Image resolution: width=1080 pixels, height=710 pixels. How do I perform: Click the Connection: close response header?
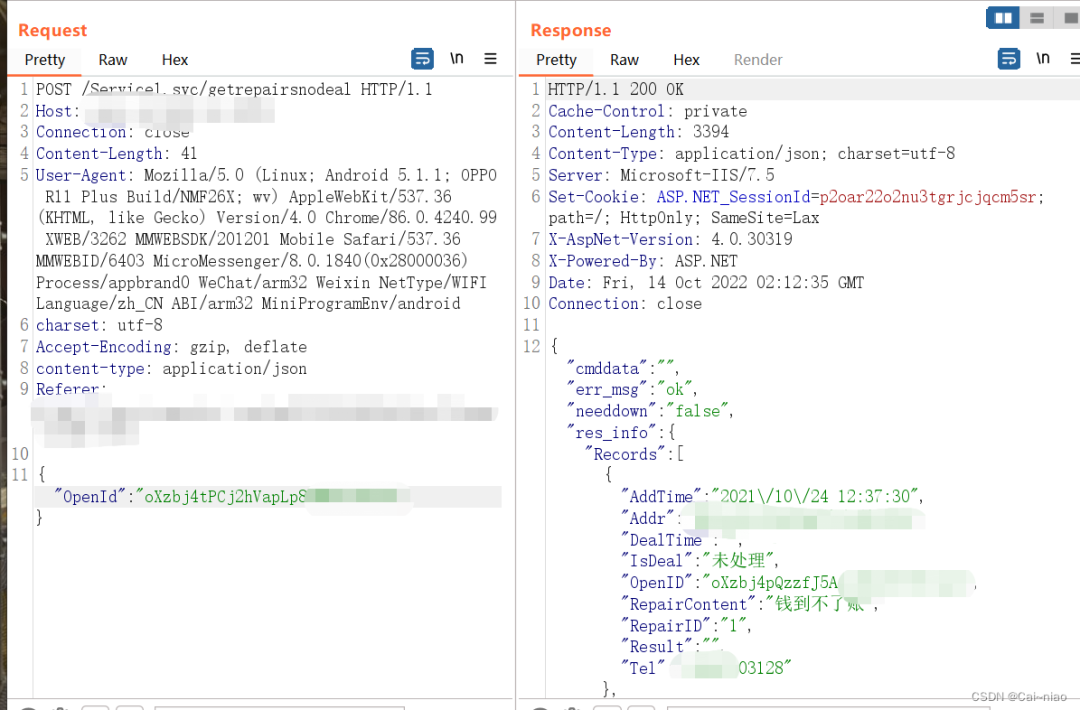click(x=625, y=304)
